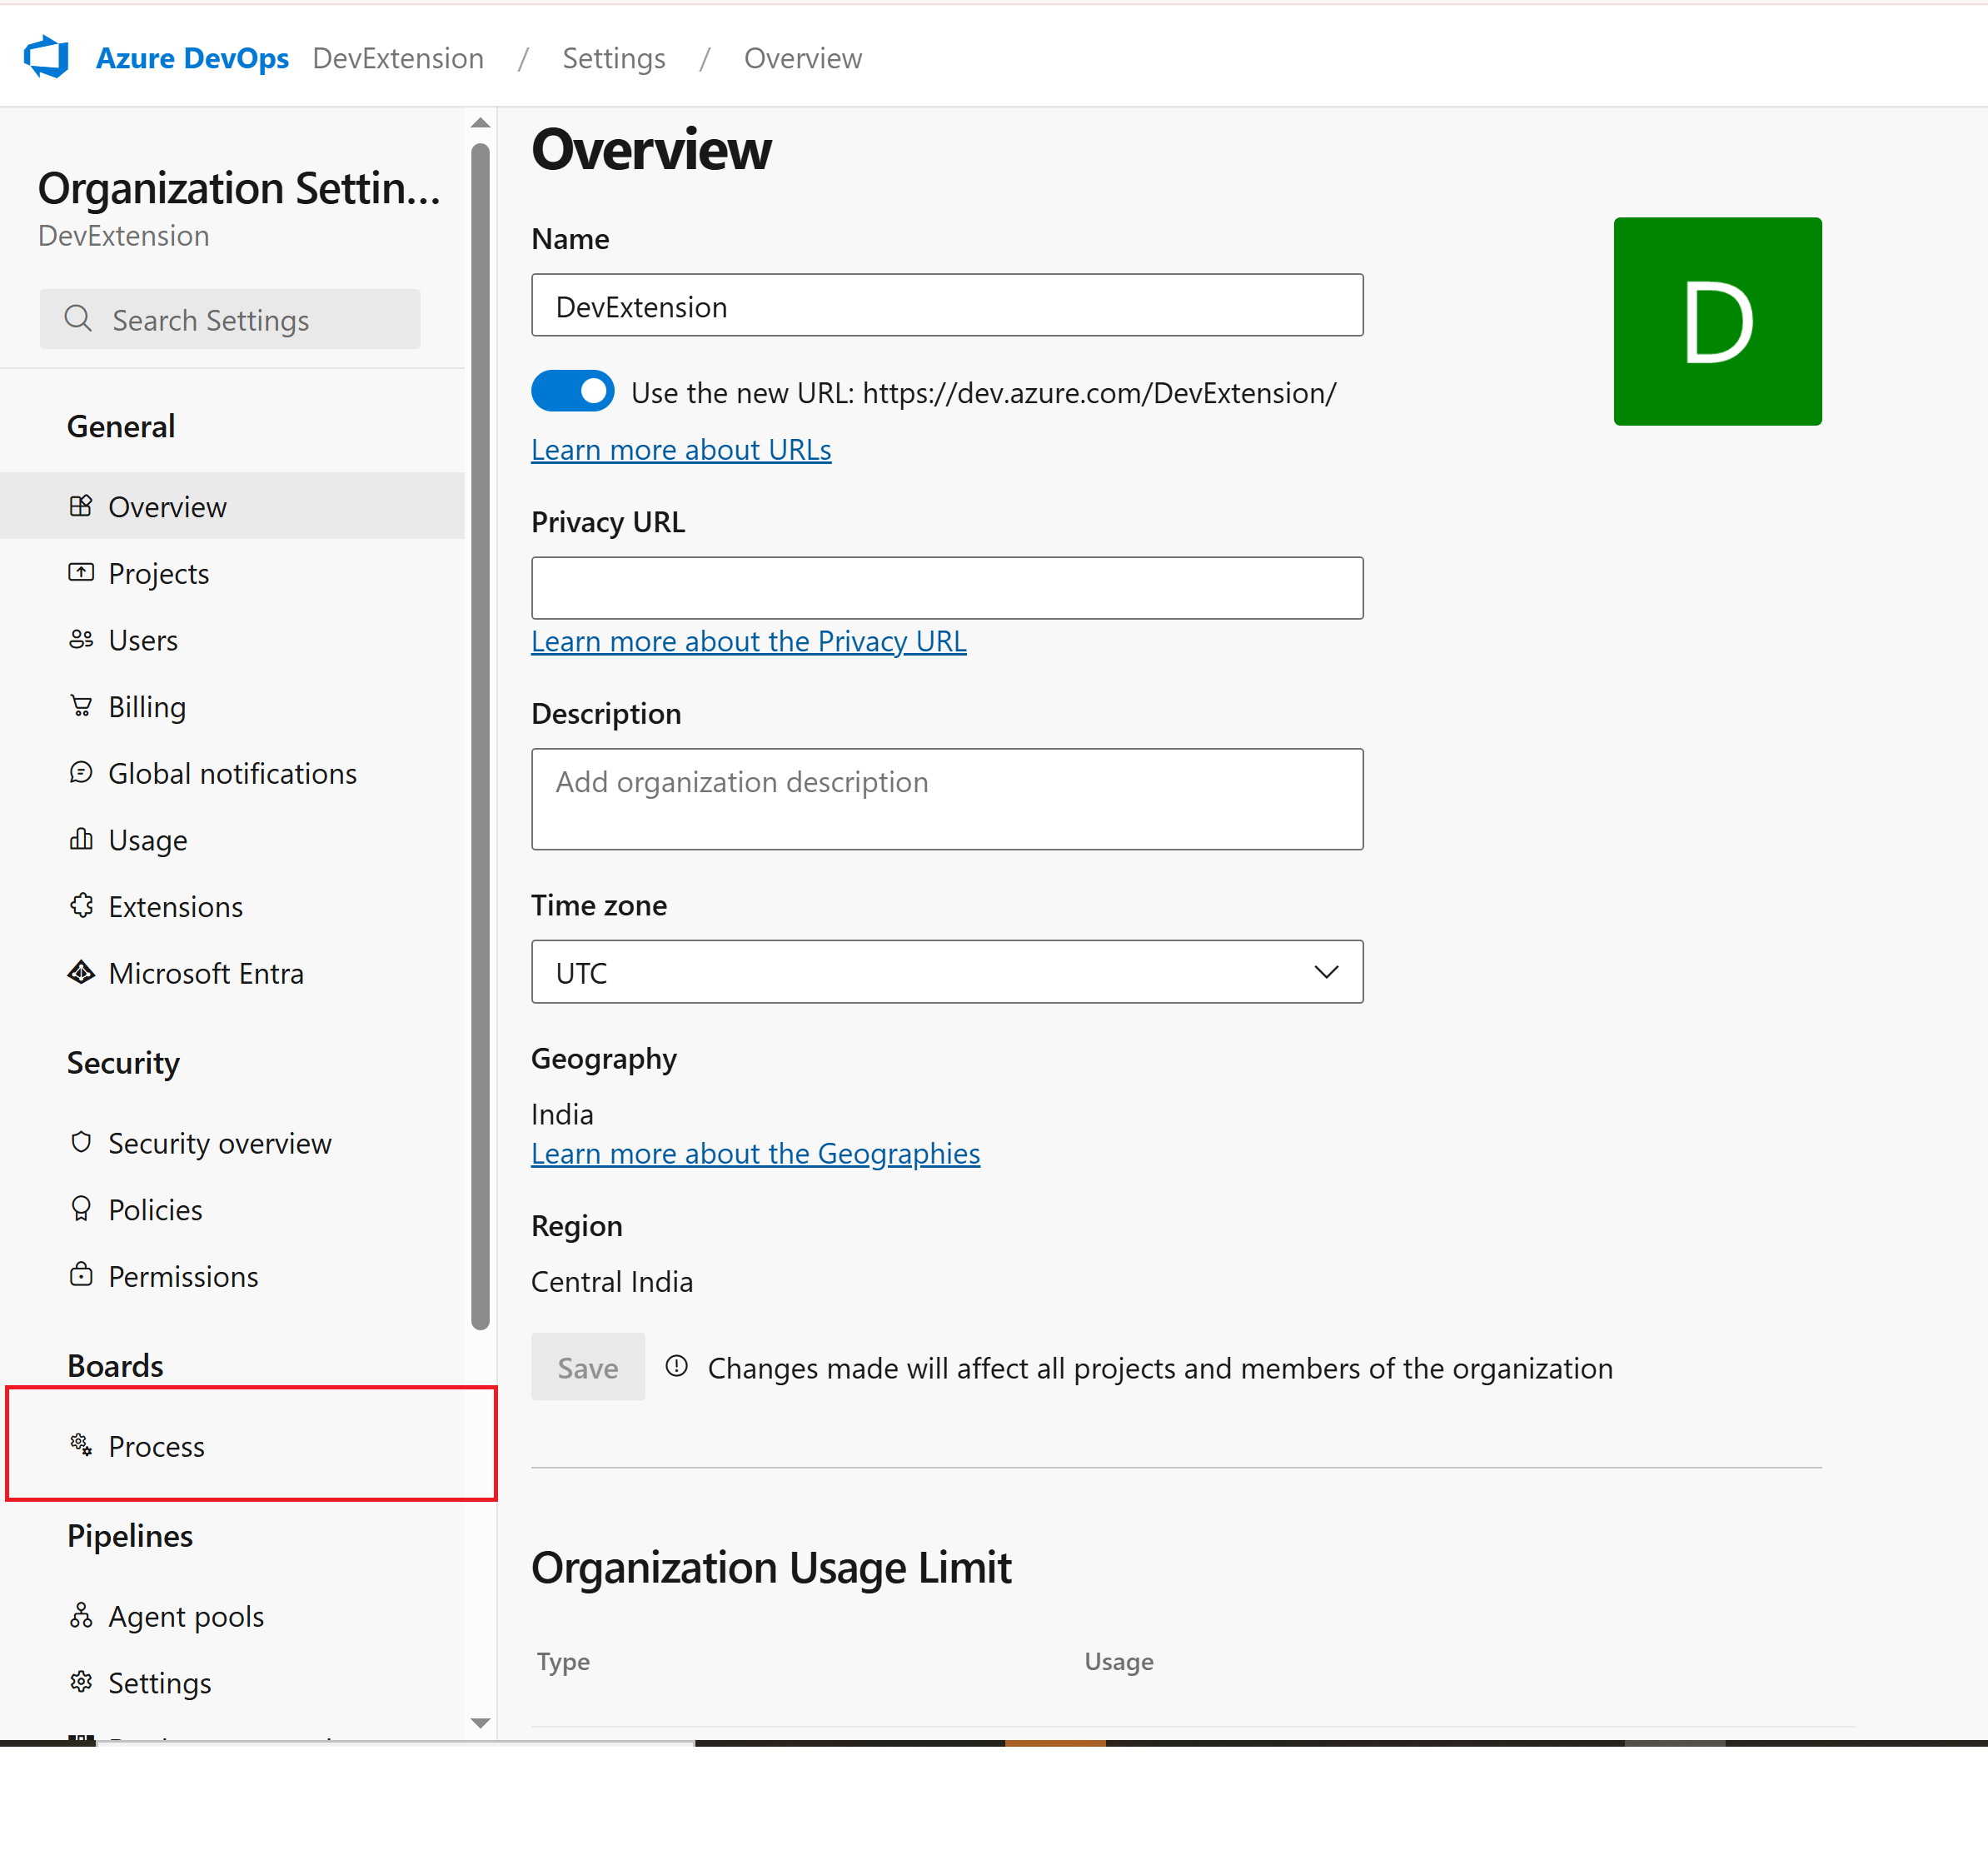
Task: Click the Privacy URL input field
Action: click(x=946, y=588)
